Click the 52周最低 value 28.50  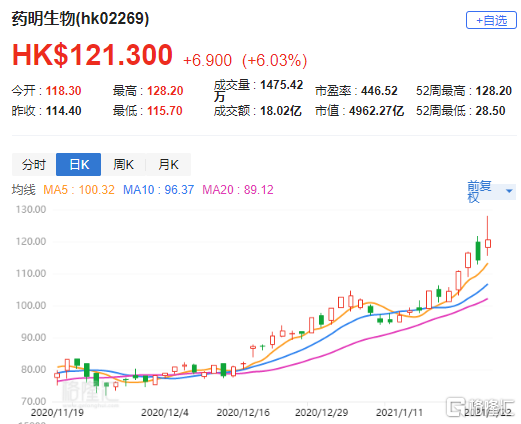point(490,111)
